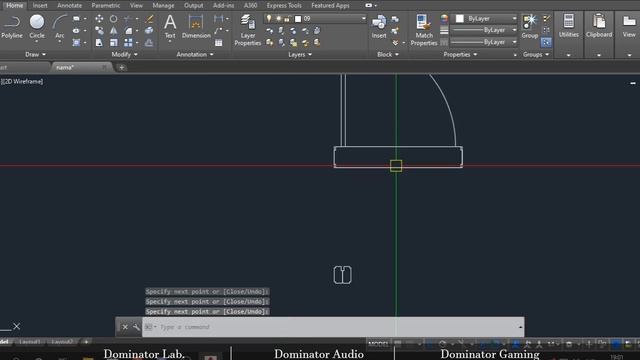Select the Circle tool

tap(37, 27)
